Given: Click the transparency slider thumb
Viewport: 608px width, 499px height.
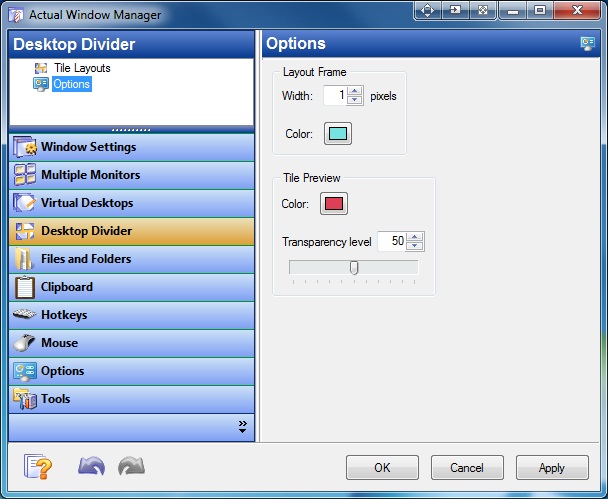Looking at the screenshot, I should pyautogui.click(x=354, y=268).
